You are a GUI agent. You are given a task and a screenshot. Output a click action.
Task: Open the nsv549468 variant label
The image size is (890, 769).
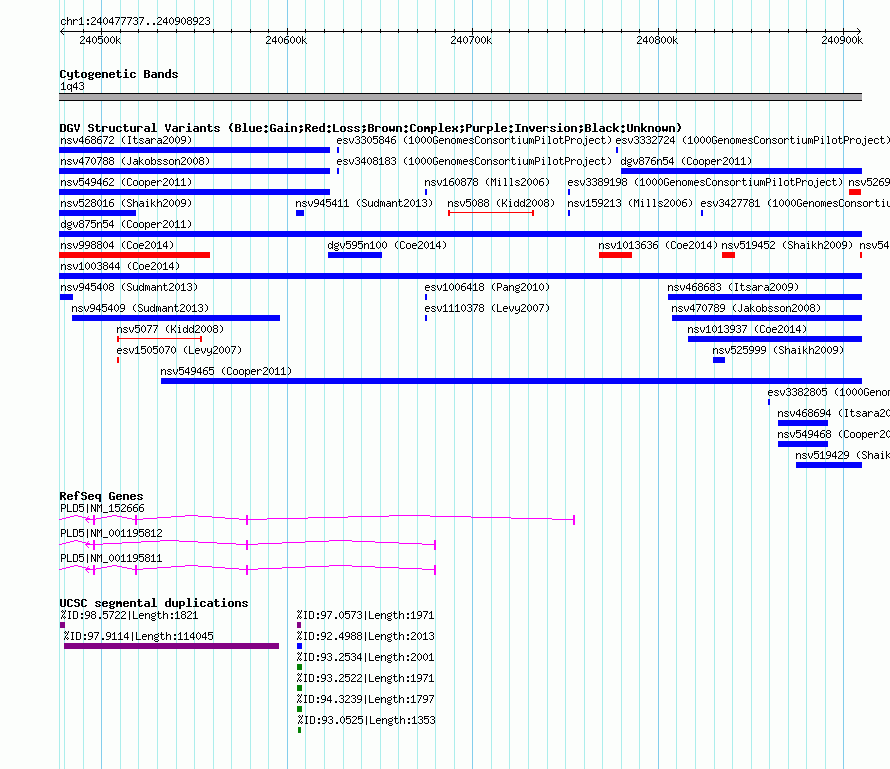tap(833, 434)
